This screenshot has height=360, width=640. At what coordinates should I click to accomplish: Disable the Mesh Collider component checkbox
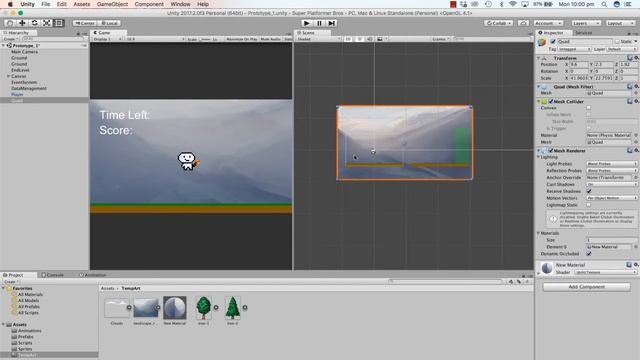551,101
